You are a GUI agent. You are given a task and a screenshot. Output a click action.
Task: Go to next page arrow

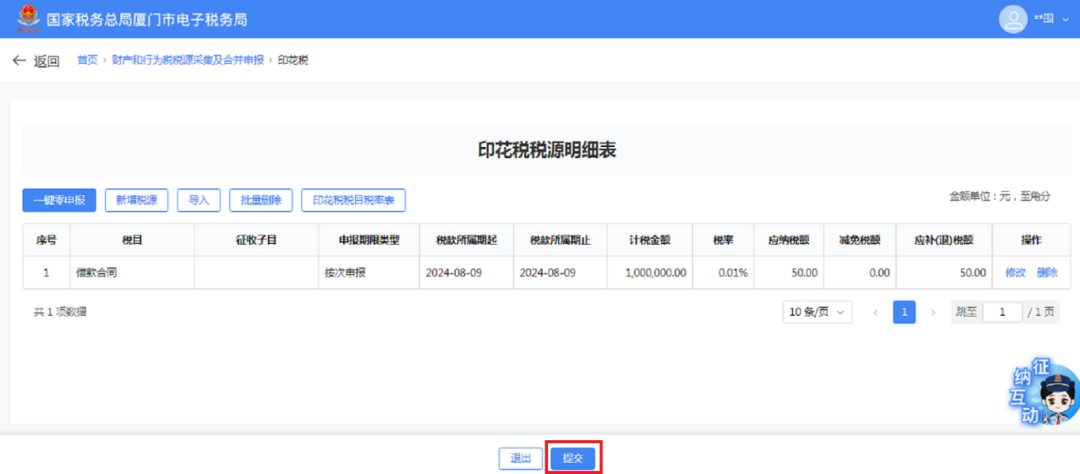click(933, 312)
